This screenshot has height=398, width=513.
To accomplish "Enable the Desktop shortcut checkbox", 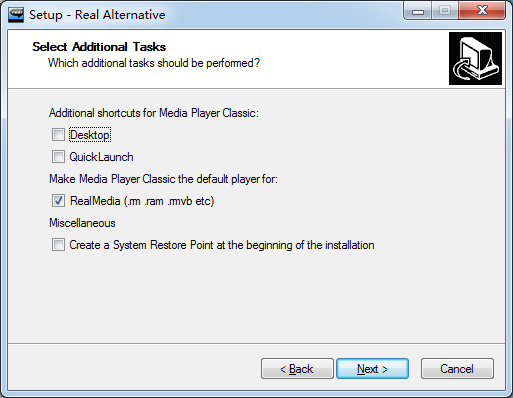I will click(58, 135).
